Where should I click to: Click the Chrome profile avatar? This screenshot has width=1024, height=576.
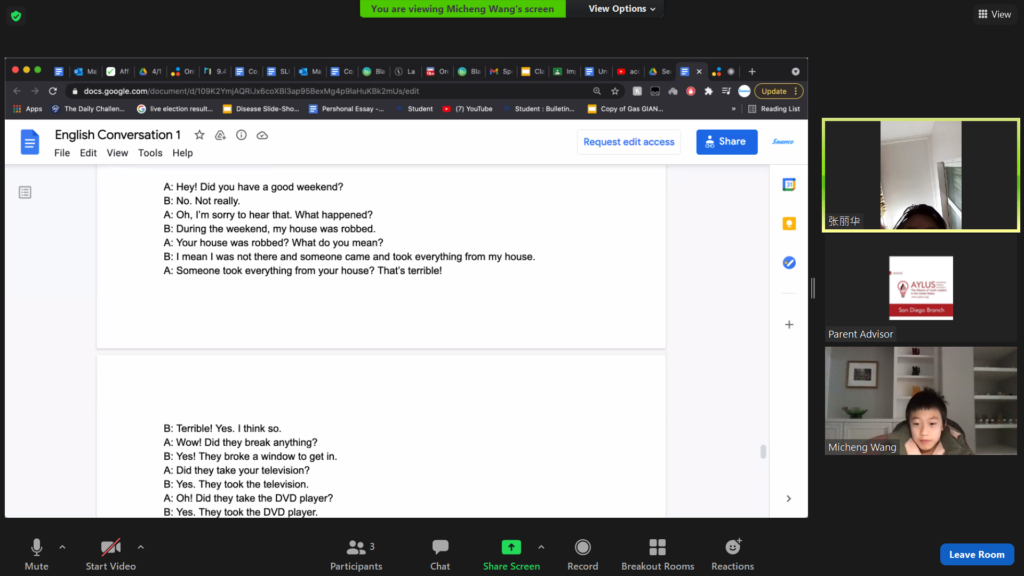pos(744,91)
